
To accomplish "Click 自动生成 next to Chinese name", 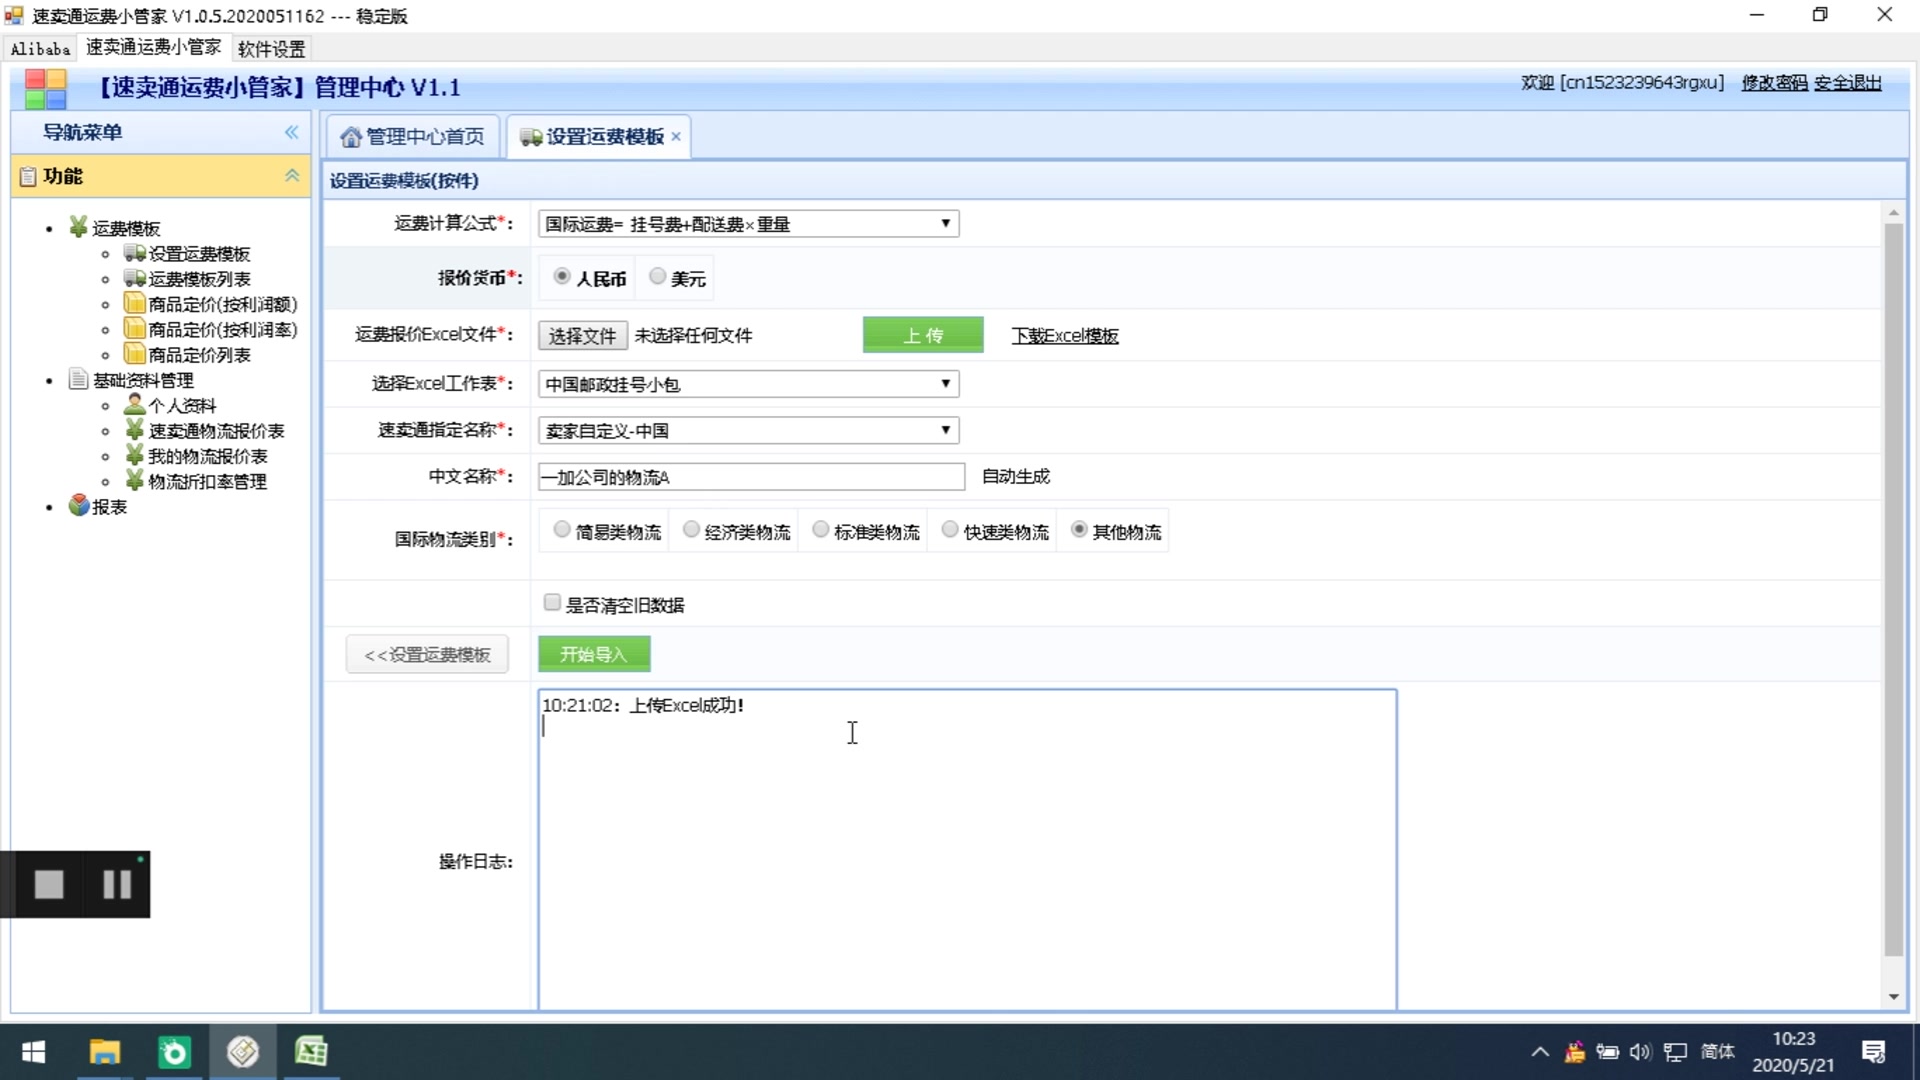I will (1015, 476).
